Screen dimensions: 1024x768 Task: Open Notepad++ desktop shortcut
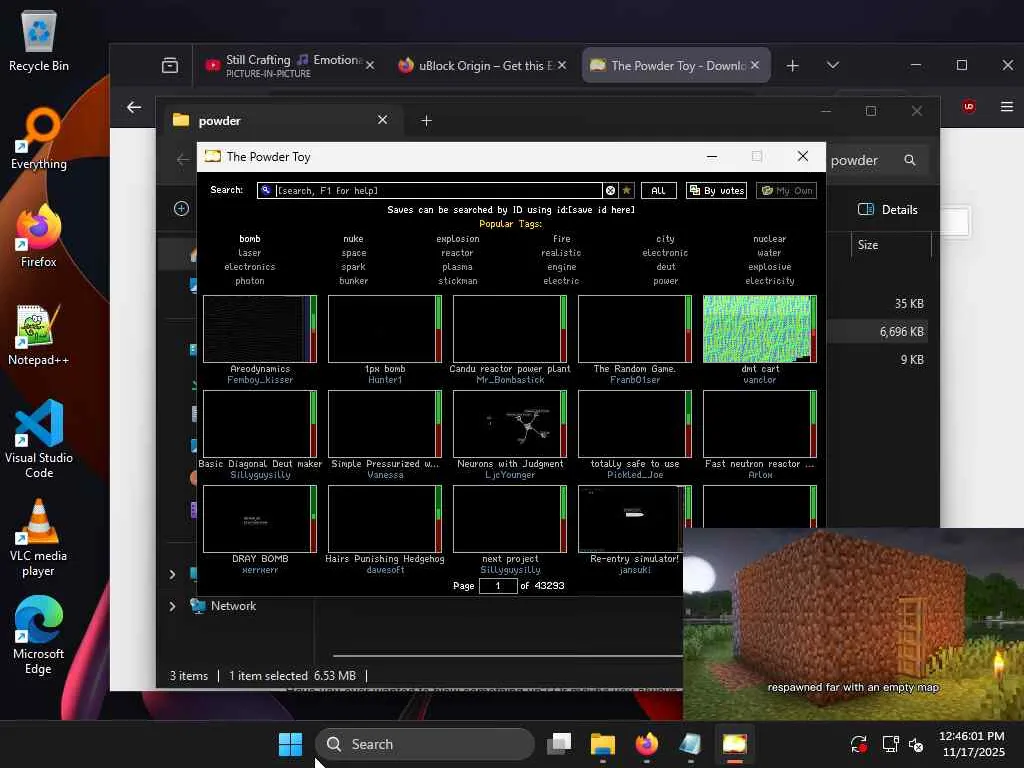39,334
